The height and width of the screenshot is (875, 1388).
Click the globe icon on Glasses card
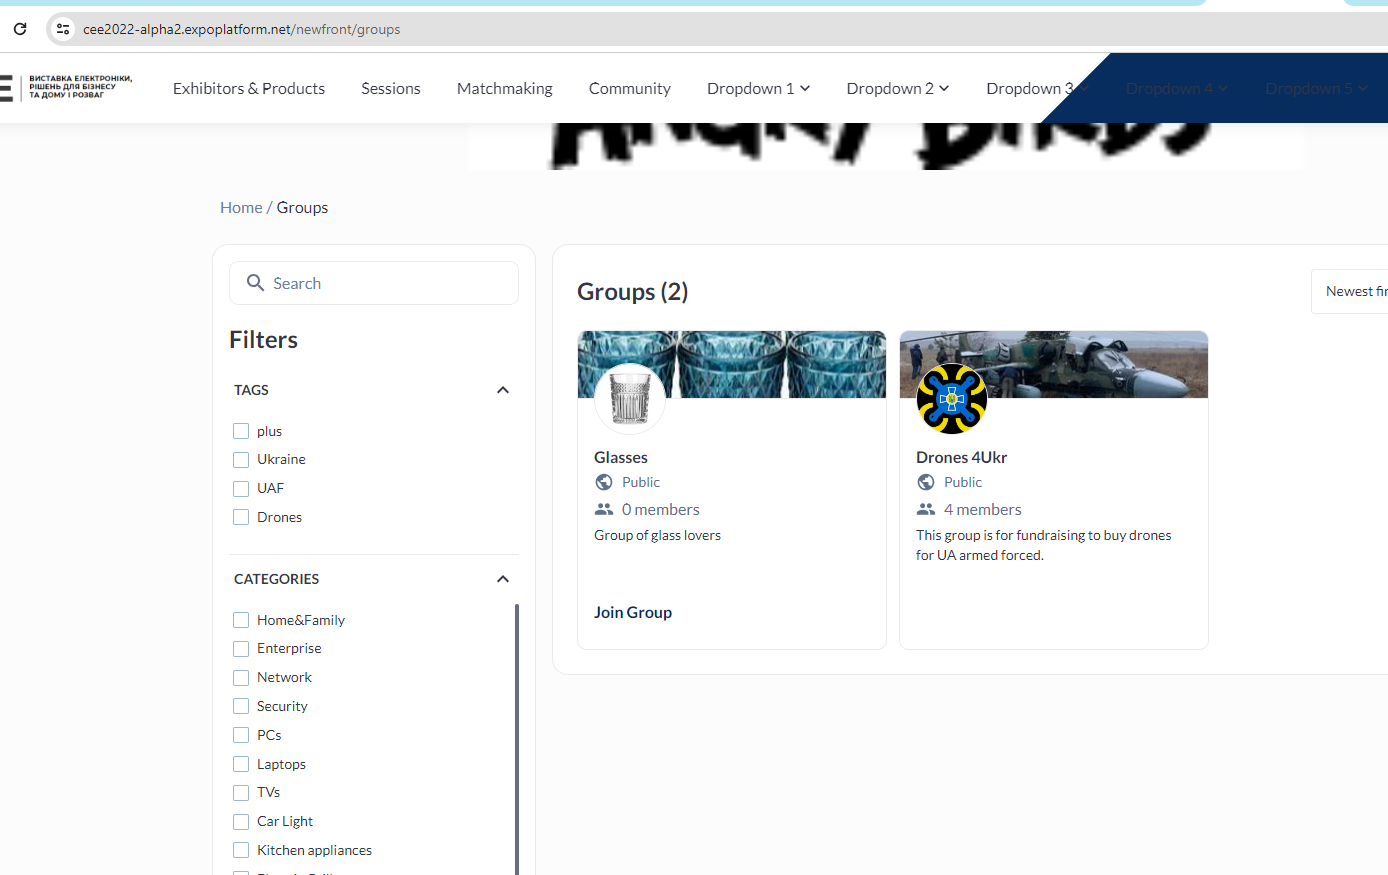604,482
